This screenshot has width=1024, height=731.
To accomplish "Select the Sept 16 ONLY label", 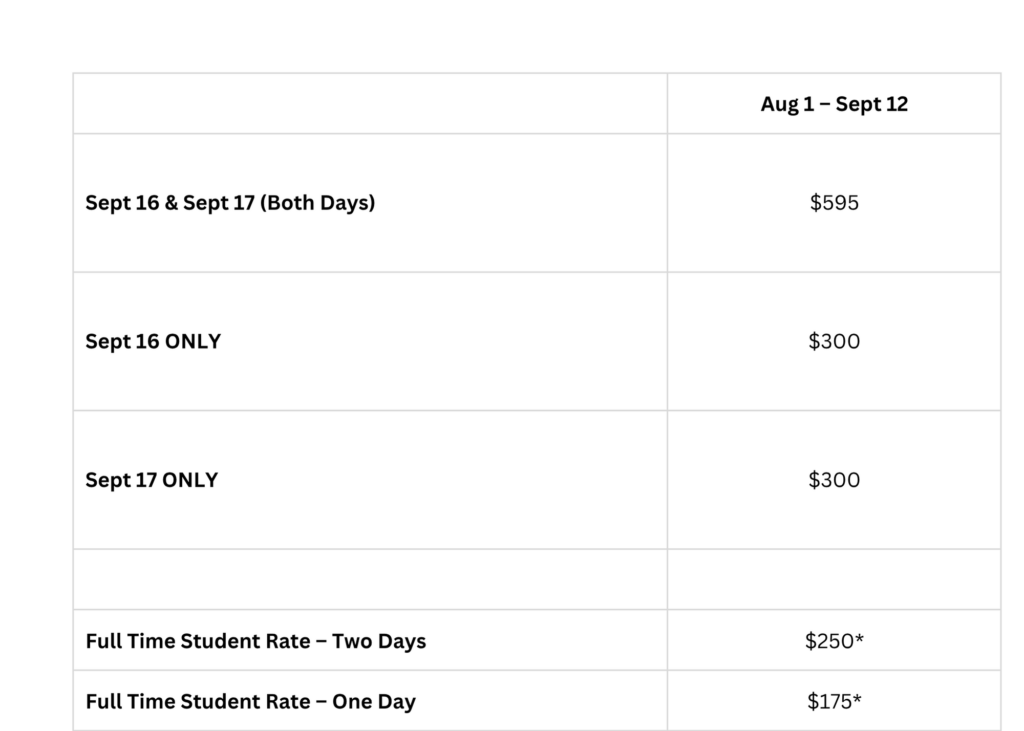I will (153, 341).
